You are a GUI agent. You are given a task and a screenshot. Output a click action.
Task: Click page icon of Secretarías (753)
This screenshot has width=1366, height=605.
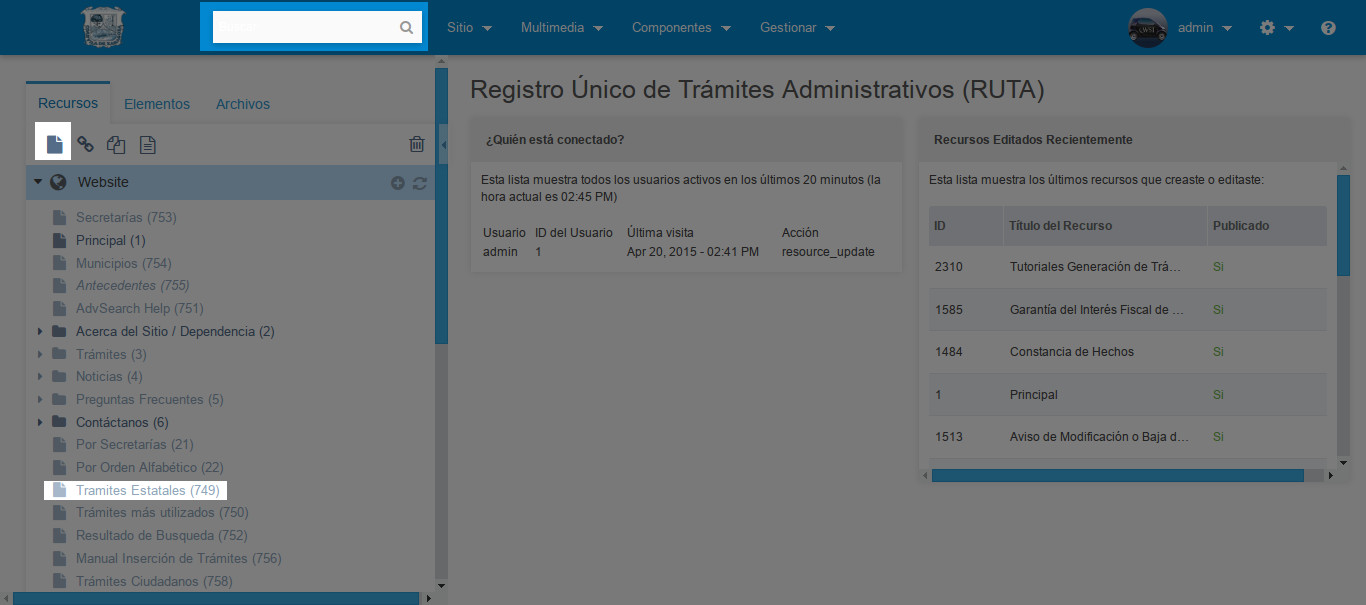[x=59, y=217]
